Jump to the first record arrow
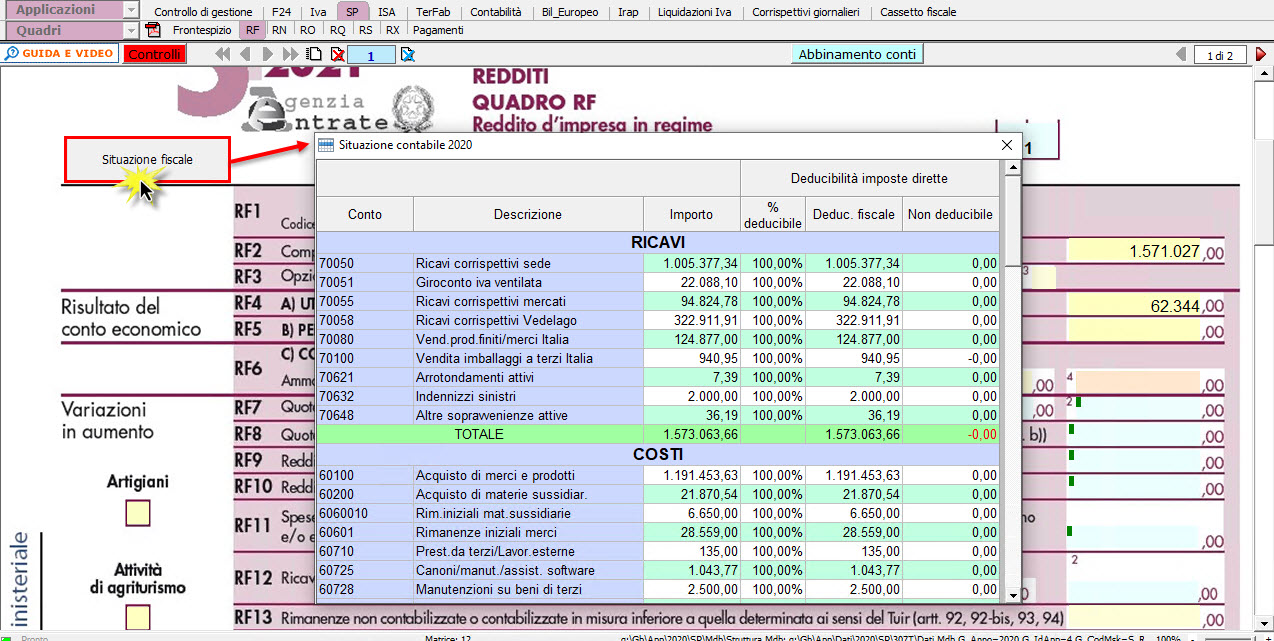 tap(223, 54)
